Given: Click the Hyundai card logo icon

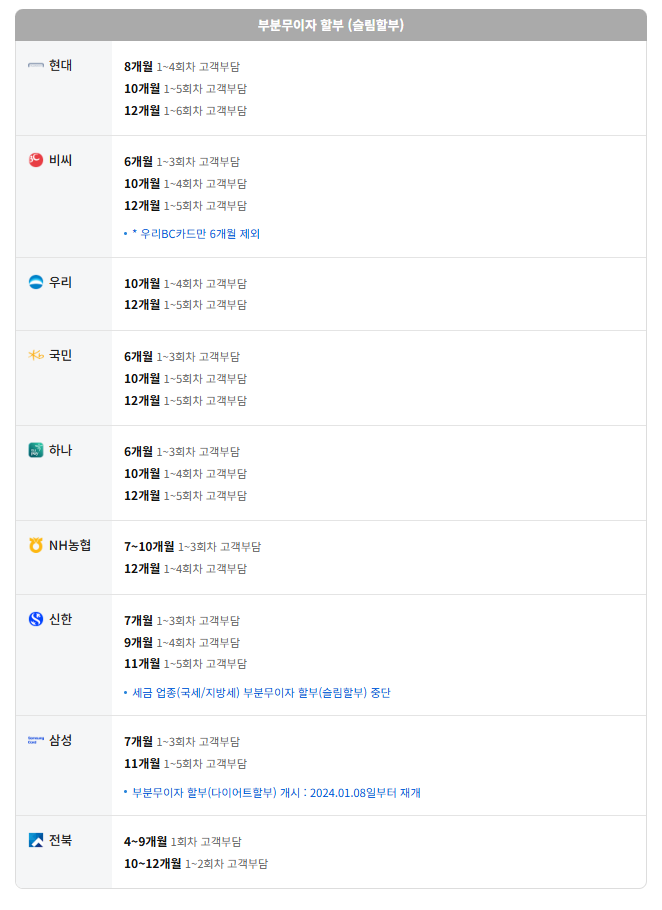Looking at the screenshot, I should point(36,66).
